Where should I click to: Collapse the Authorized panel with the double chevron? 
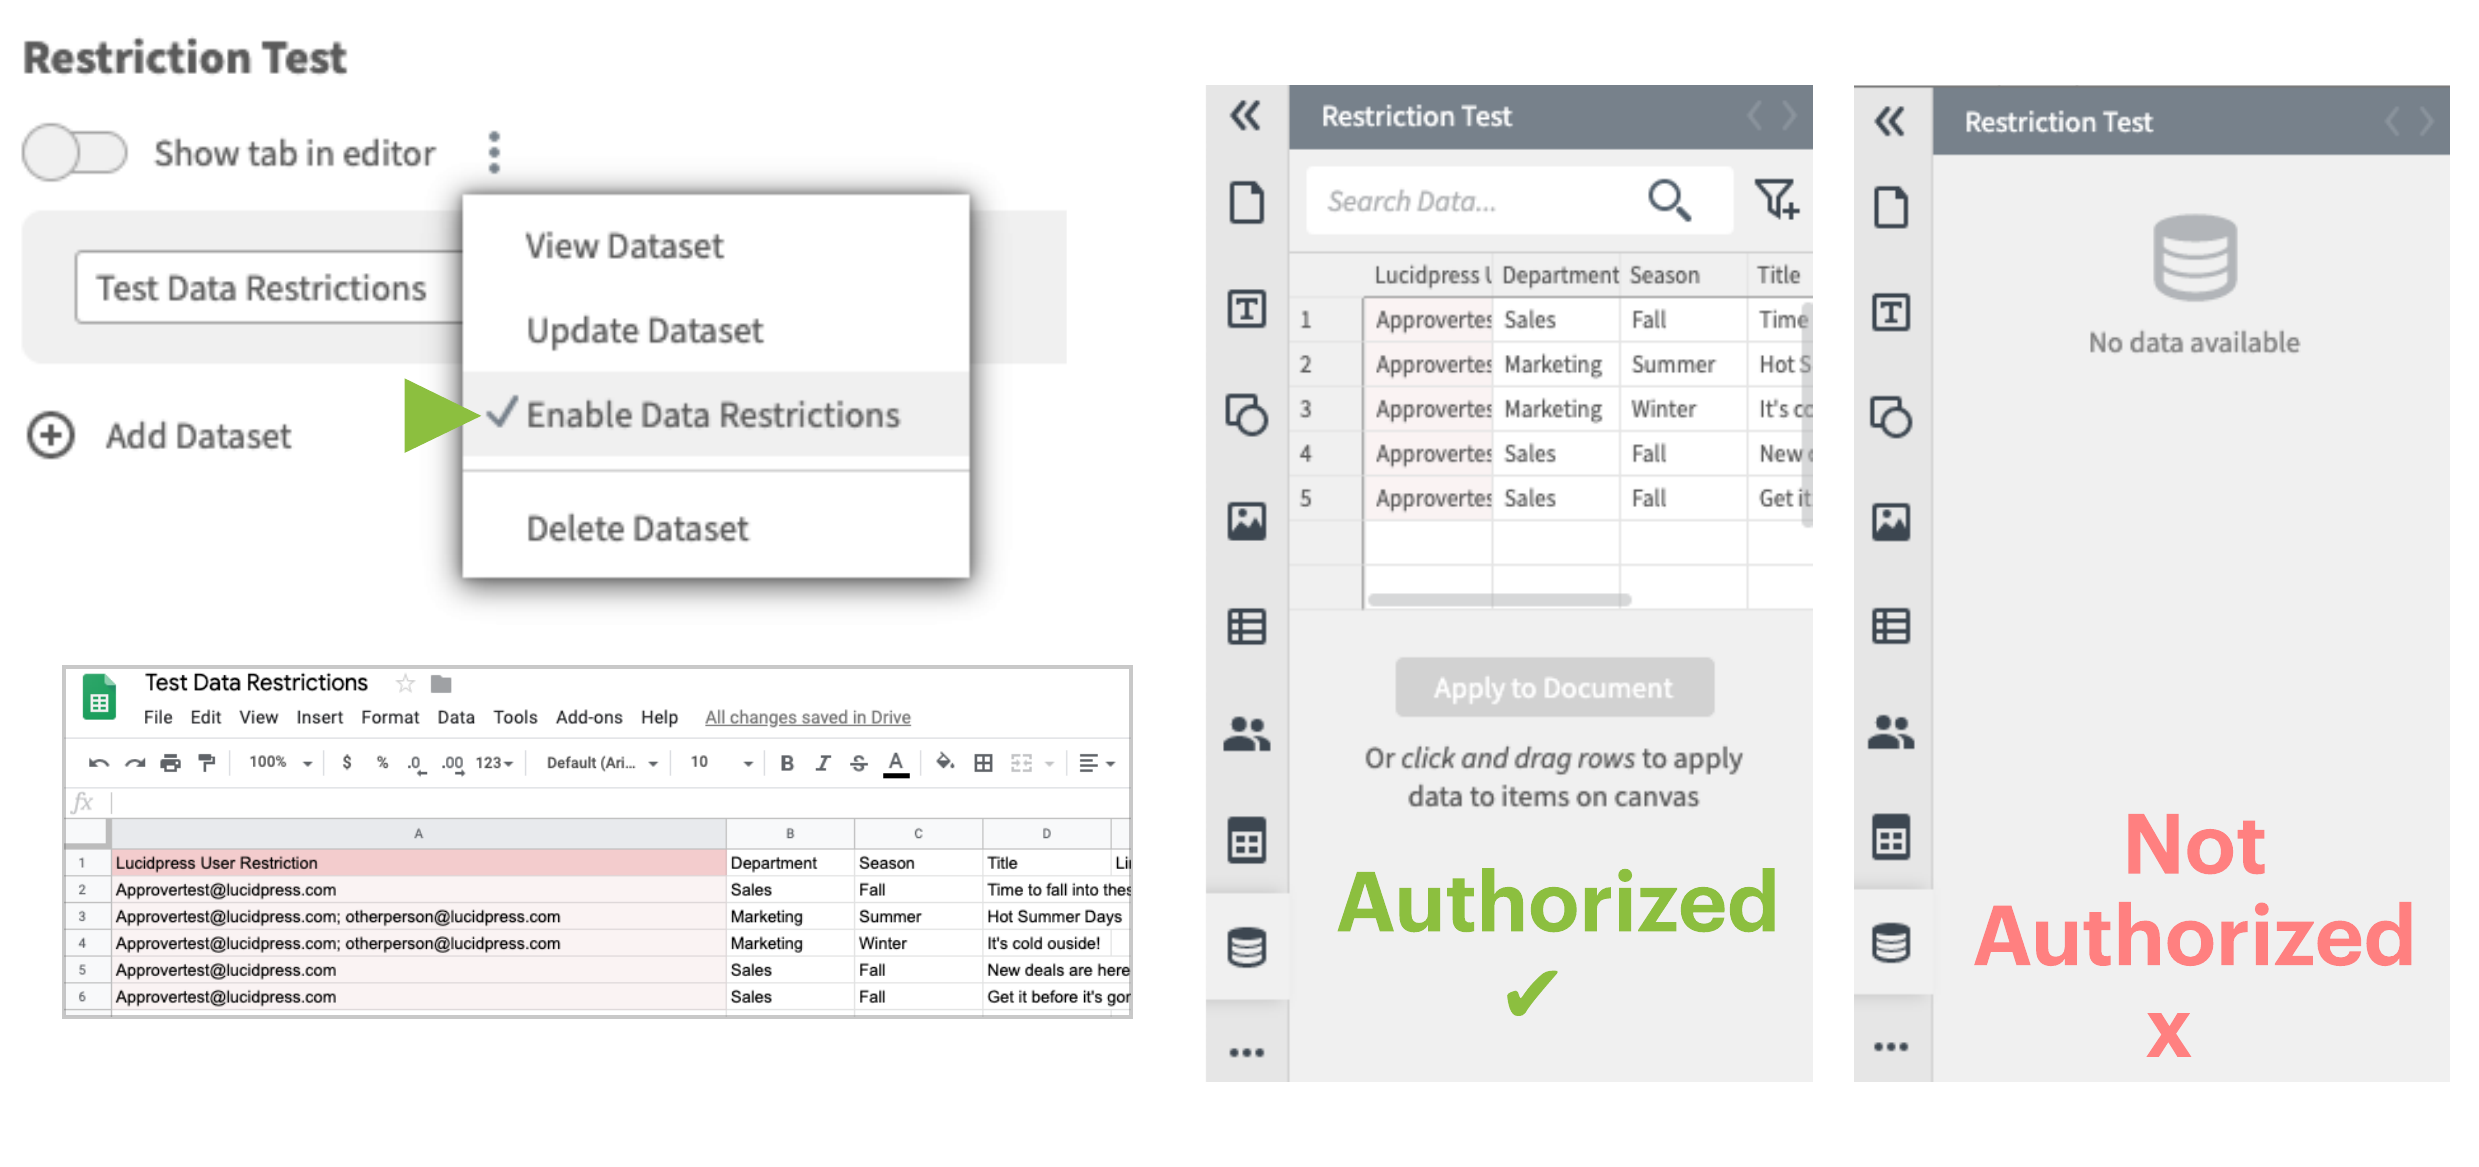1245,116
